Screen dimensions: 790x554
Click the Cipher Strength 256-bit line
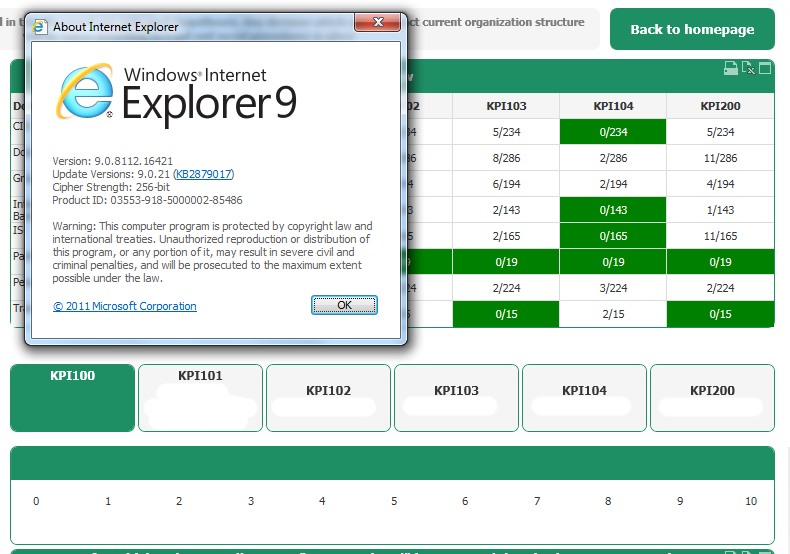(111, 187)
